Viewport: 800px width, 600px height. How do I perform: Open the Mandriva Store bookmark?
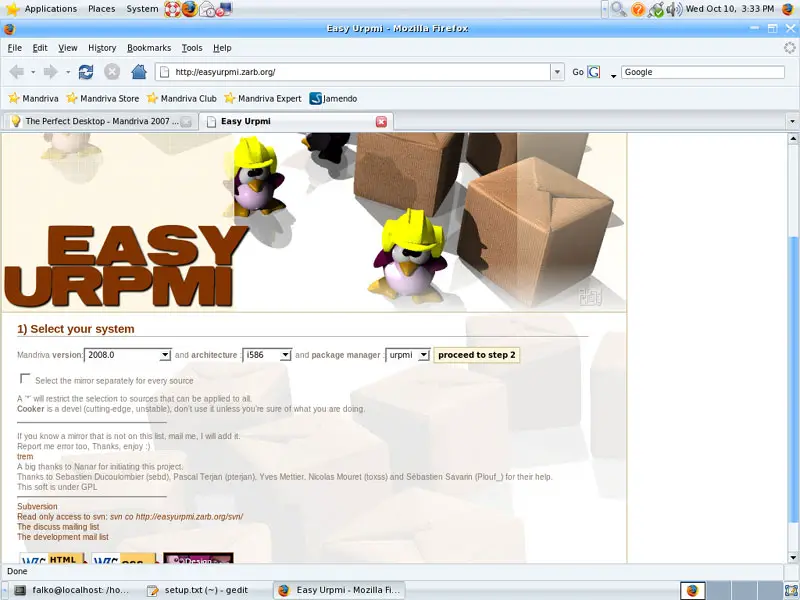pos(103,98)
